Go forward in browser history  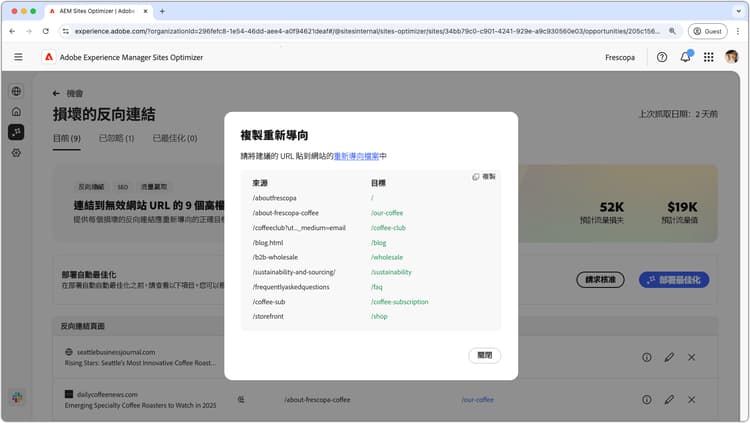pos(29,31)
